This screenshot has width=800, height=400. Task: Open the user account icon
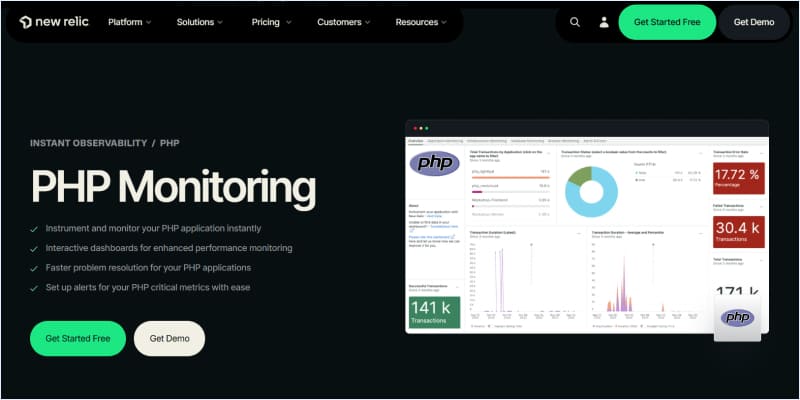pyautogui.click(x=604, y=22)
